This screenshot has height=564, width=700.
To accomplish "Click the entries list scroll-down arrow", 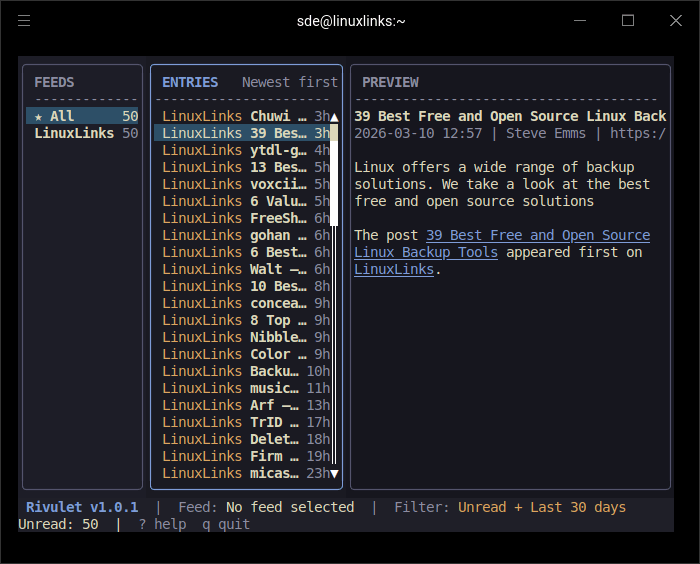I will coord(334,473).
